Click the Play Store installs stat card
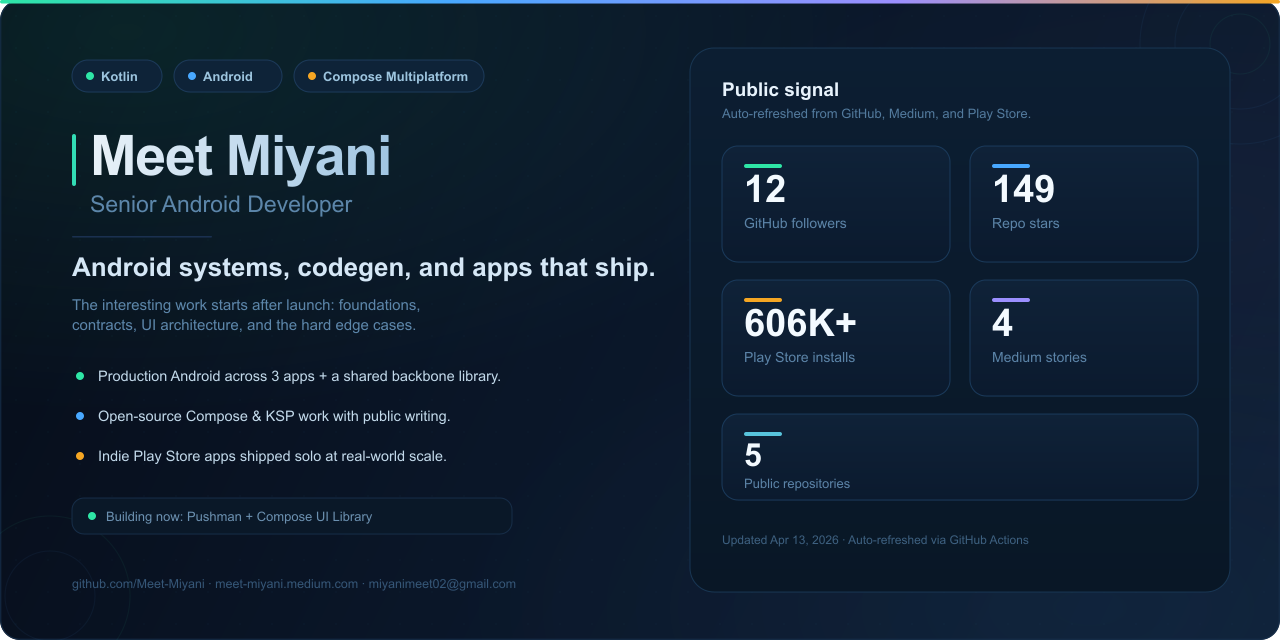Viewport: 1280px width, 640px height. click(836, 338)
